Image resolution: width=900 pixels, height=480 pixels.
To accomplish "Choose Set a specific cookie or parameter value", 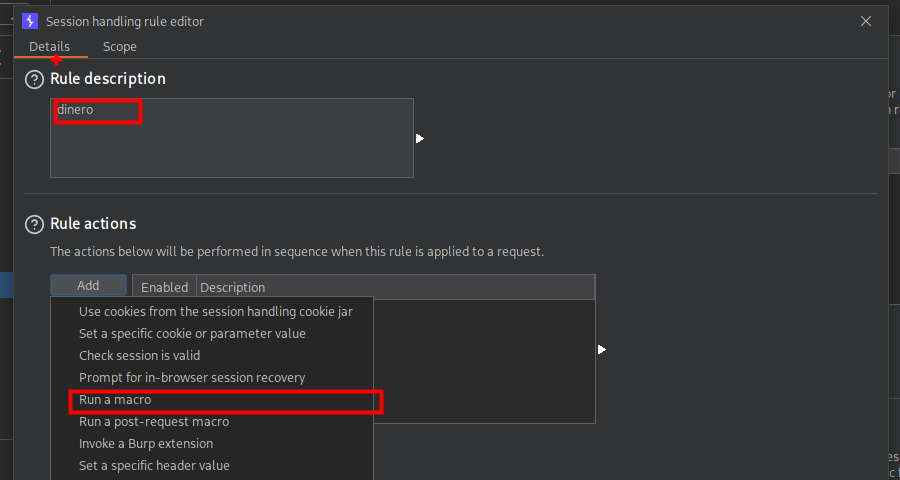I will click(192, 334).
